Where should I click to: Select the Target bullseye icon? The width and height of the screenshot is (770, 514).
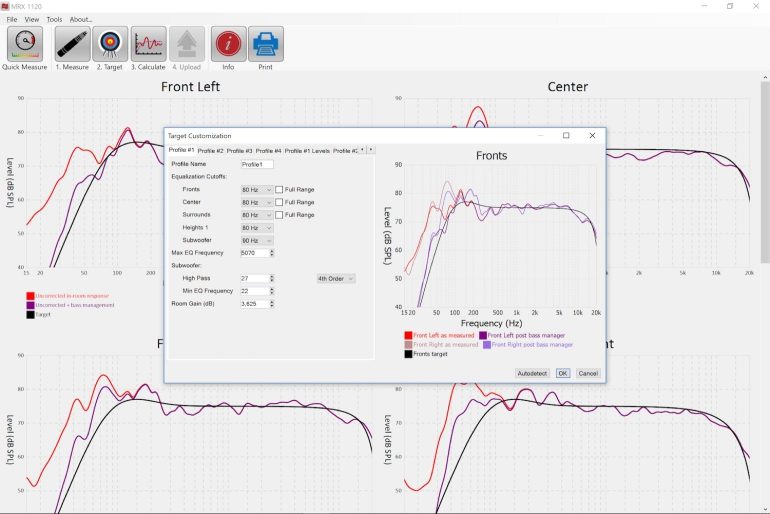pos(110,44)
